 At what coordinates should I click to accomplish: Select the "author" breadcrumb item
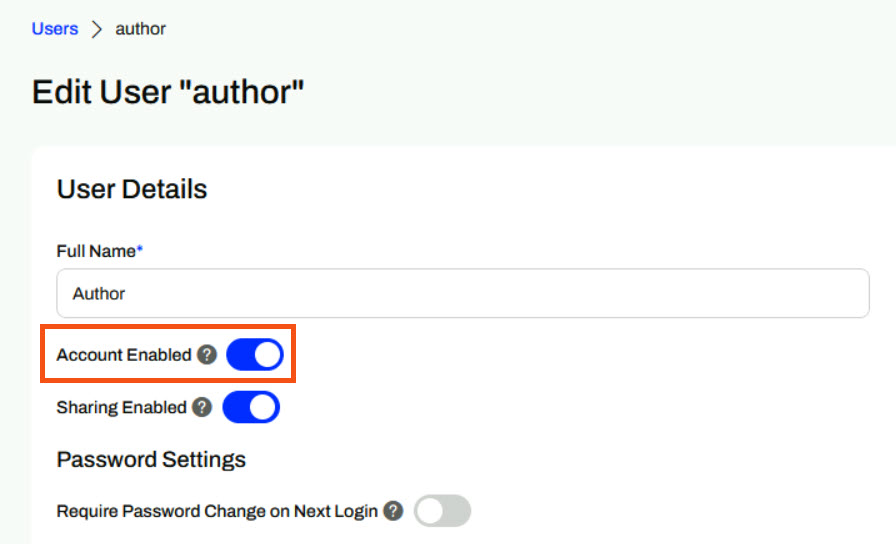pyautogui.click(x=141, y=29)
